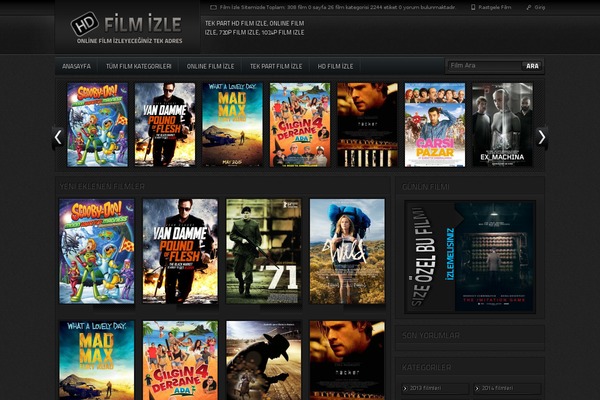The height and width of the screenshot is (400, 600).
Task: Click the key icon beside Giriş
Action: coord(528,7)
